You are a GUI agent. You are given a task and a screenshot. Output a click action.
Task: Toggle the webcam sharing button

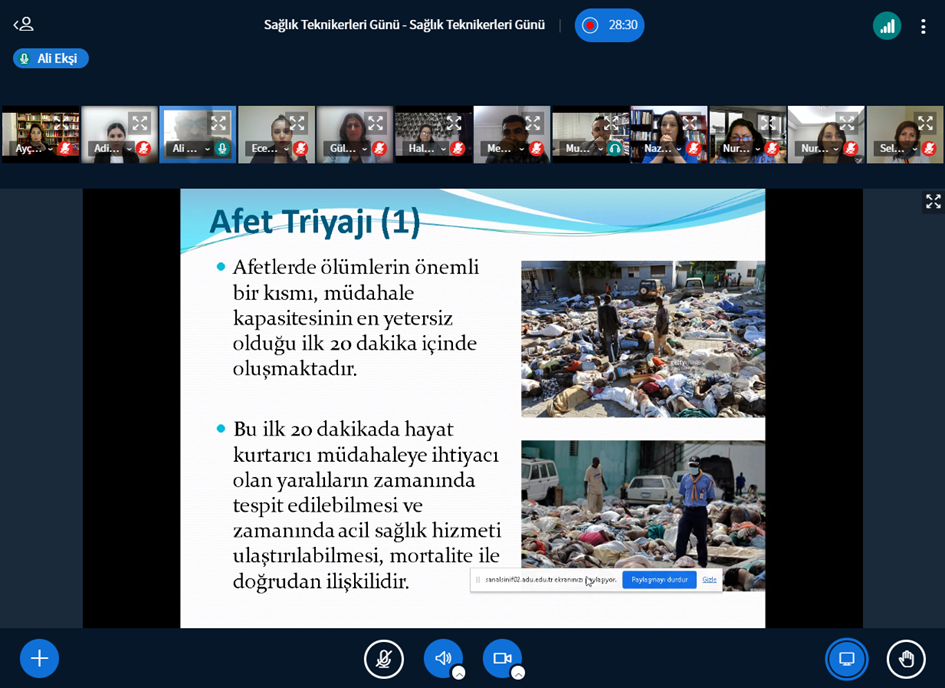pyautogui.click(x=502, y=658)
